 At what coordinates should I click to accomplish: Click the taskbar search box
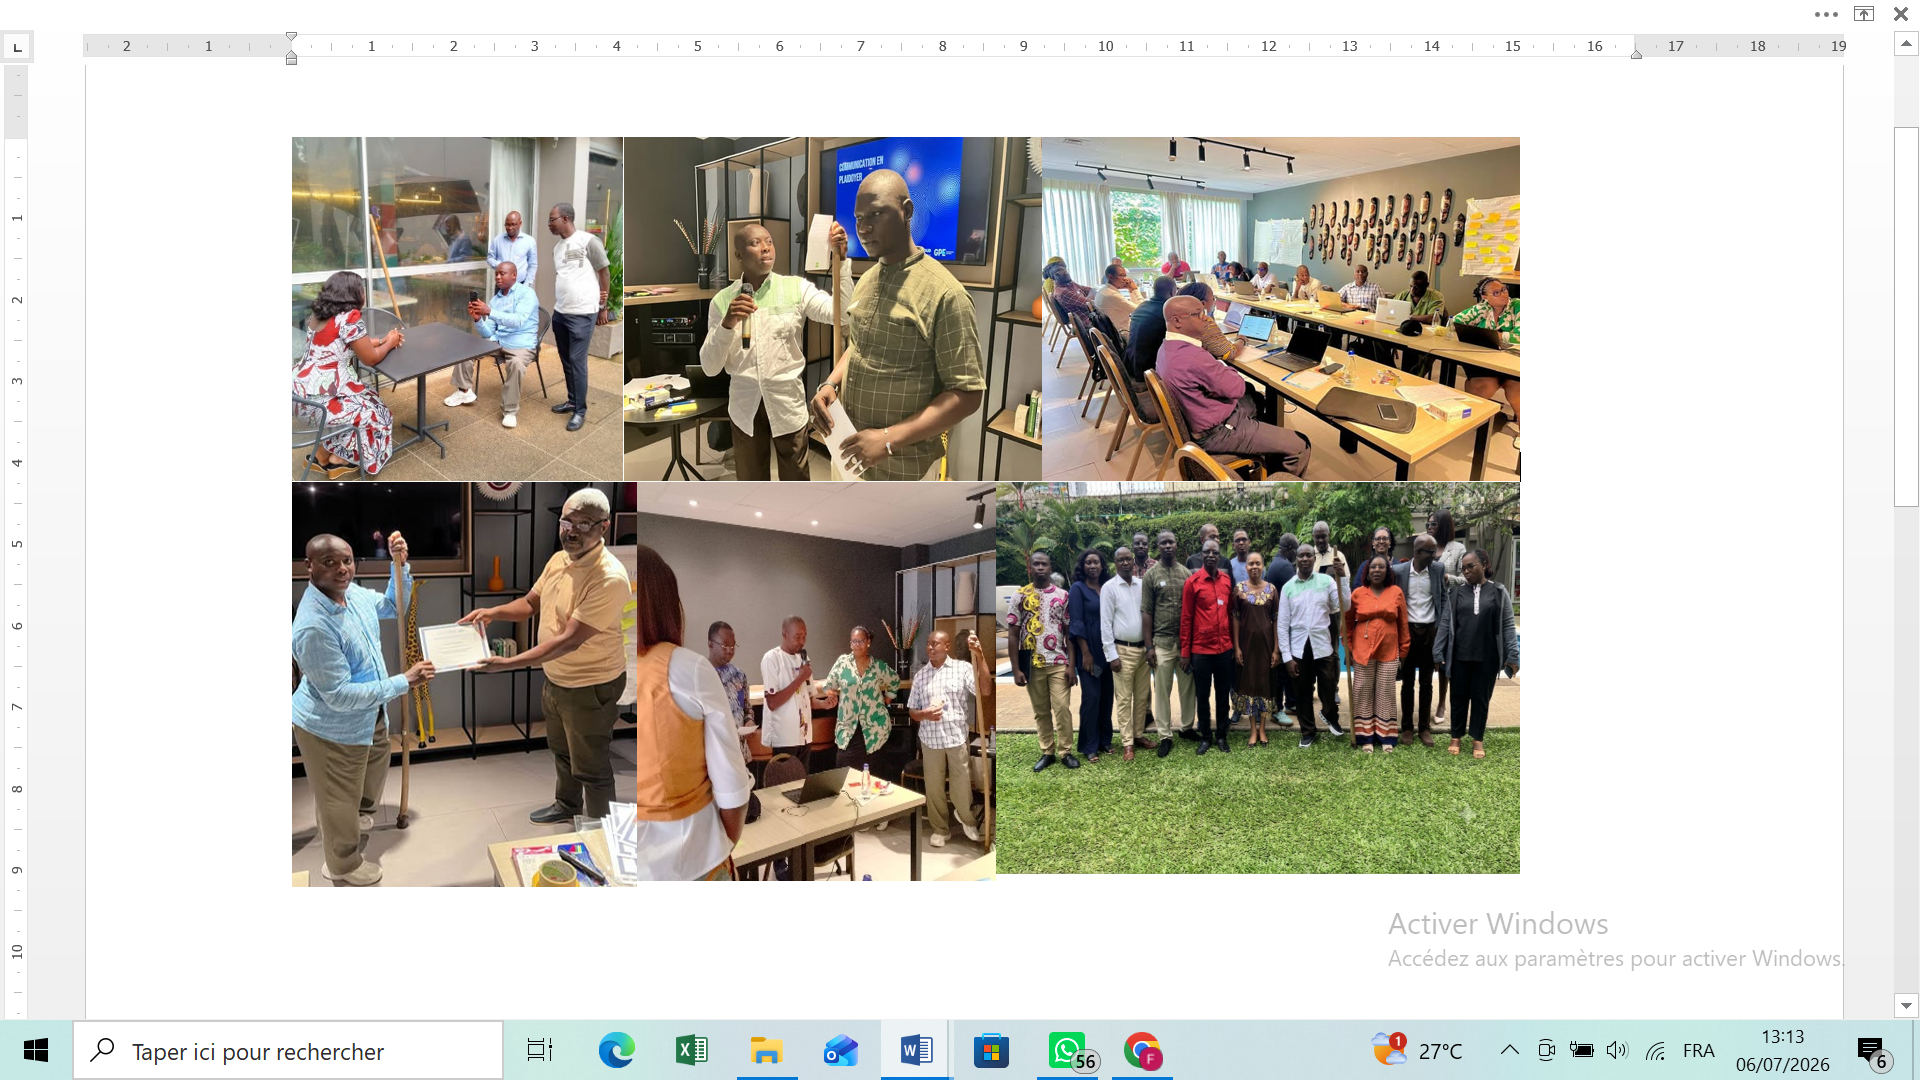[x=288, y=1051]
